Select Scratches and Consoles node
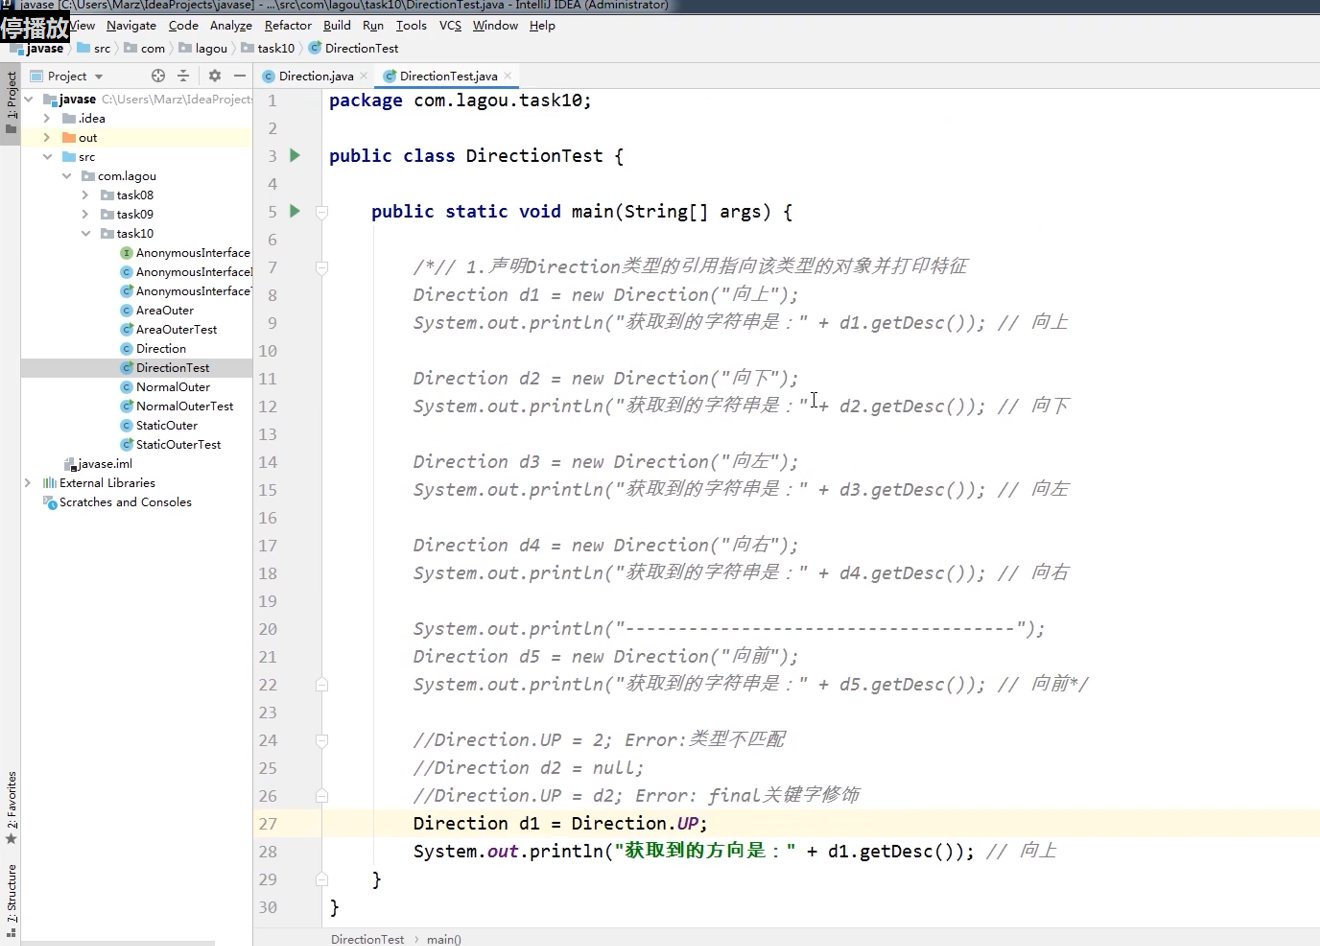Image resolution: width=1320 pixels, height=946 pixels. (x=125, y=502)
